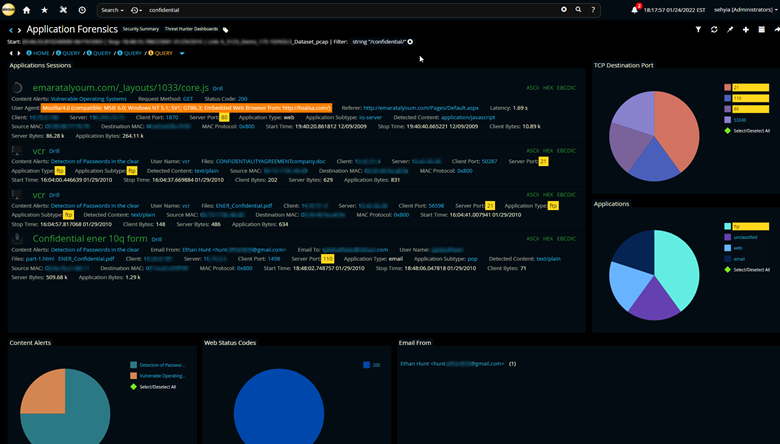Drill into Confidential ener 10q form
The width and height of the screenshot is (780, 444).
(157, 240)
